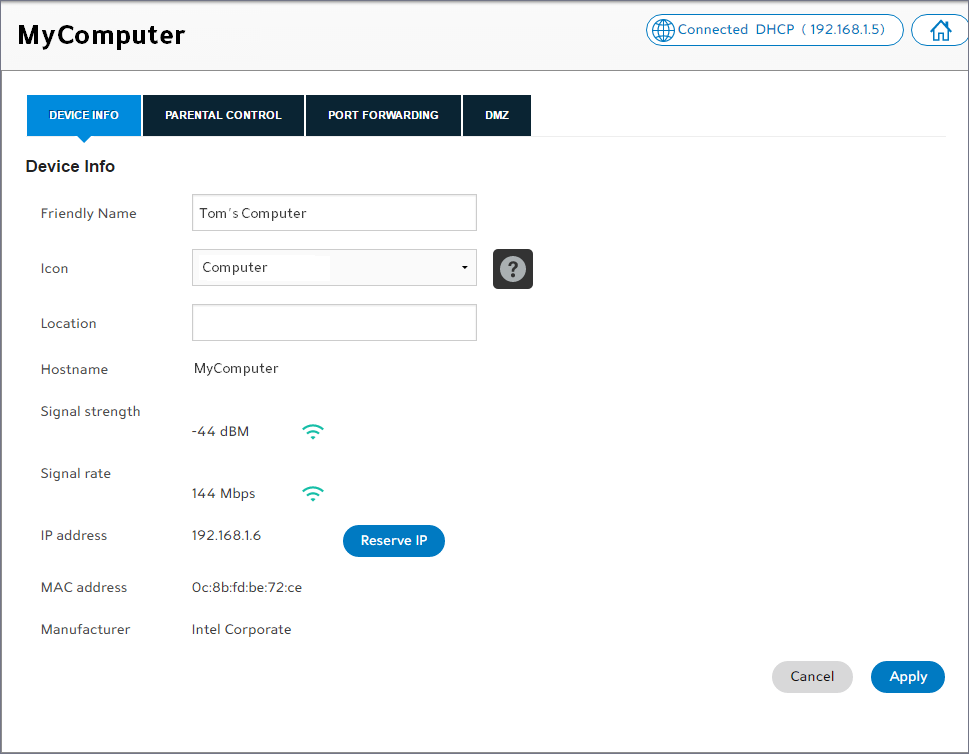The image size is (969, 754).
Task: Click the Home icon button
Action: click(x=940, y=30)
